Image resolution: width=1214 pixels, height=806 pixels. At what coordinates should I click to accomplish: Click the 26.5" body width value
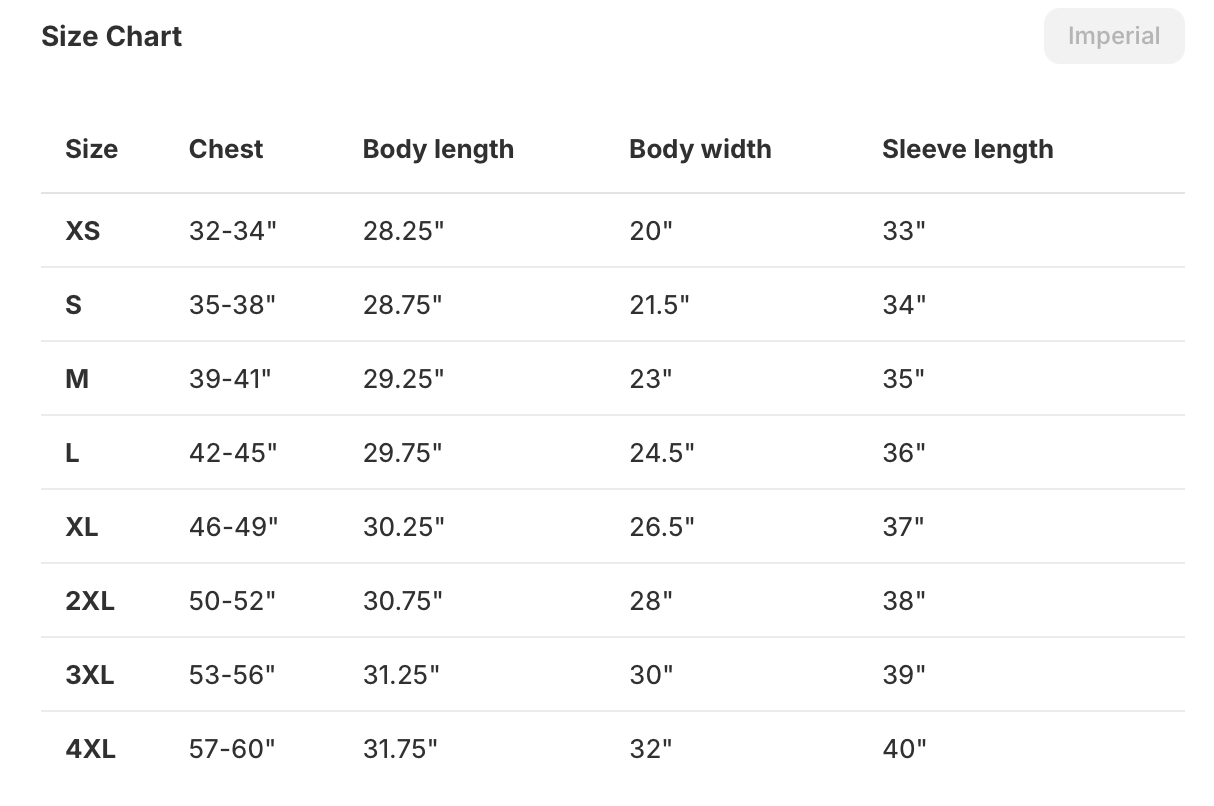tap(661, 527)
